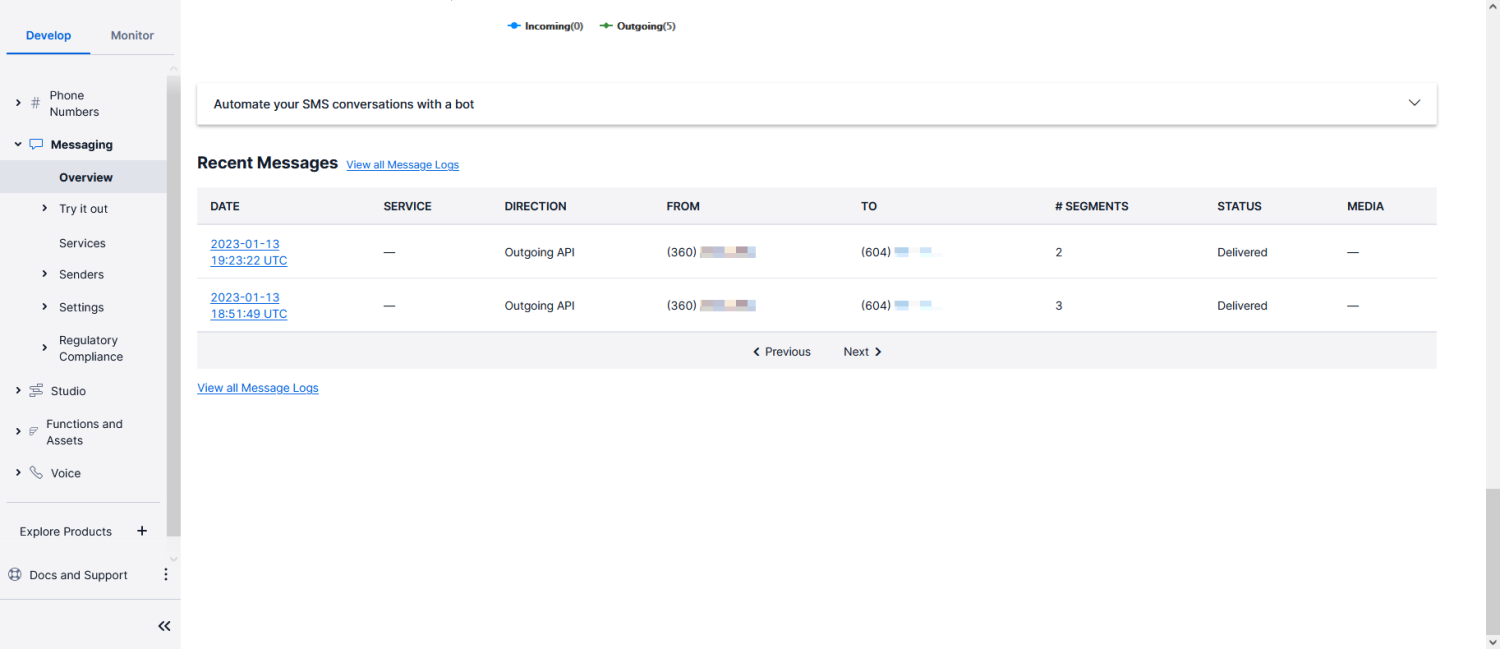This screenshot has width=1500, height=649.
Task: Click the Studio flow icon
Action: [x=36, y=390]
